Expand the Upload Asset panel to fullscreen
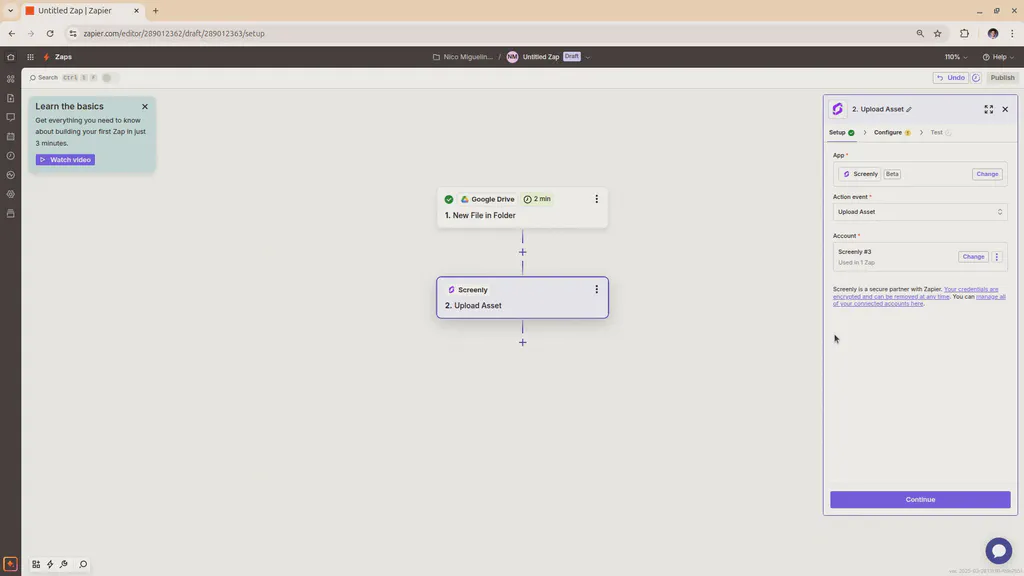The width and height of the screenshot is (1024, 576). 989,109
